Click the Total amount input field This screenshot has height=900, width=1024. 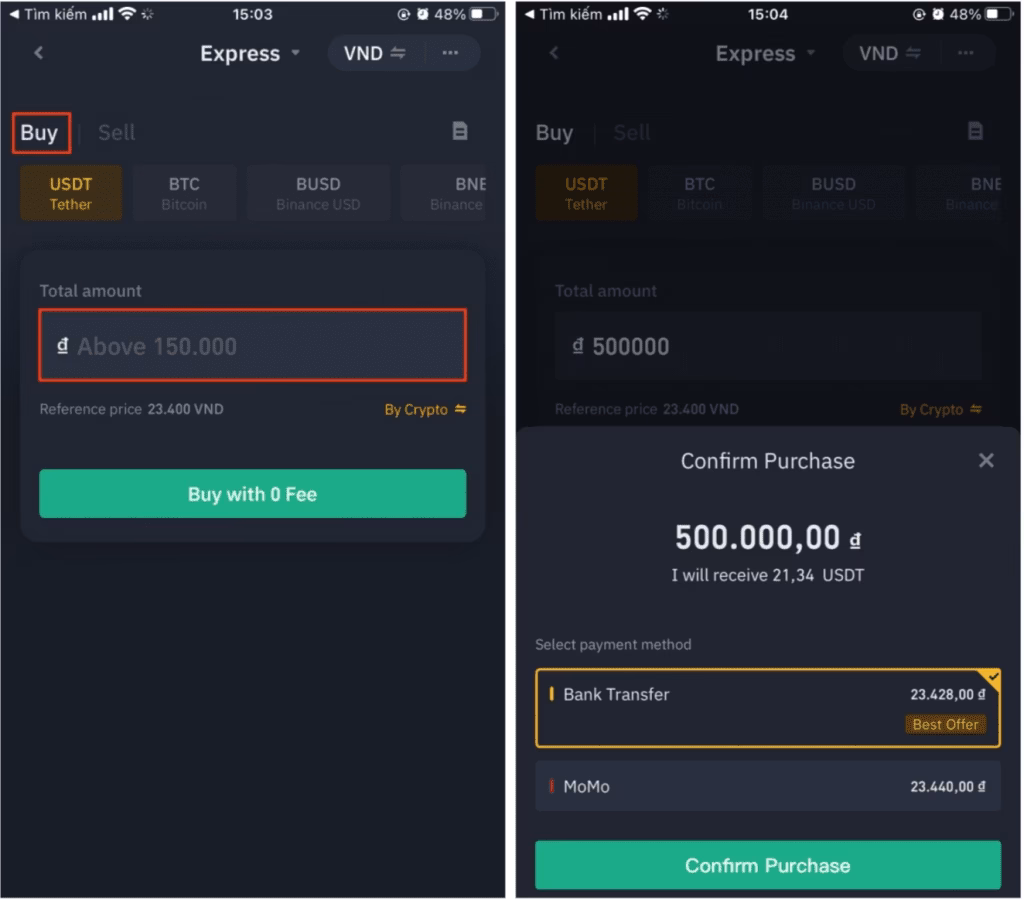252,345
